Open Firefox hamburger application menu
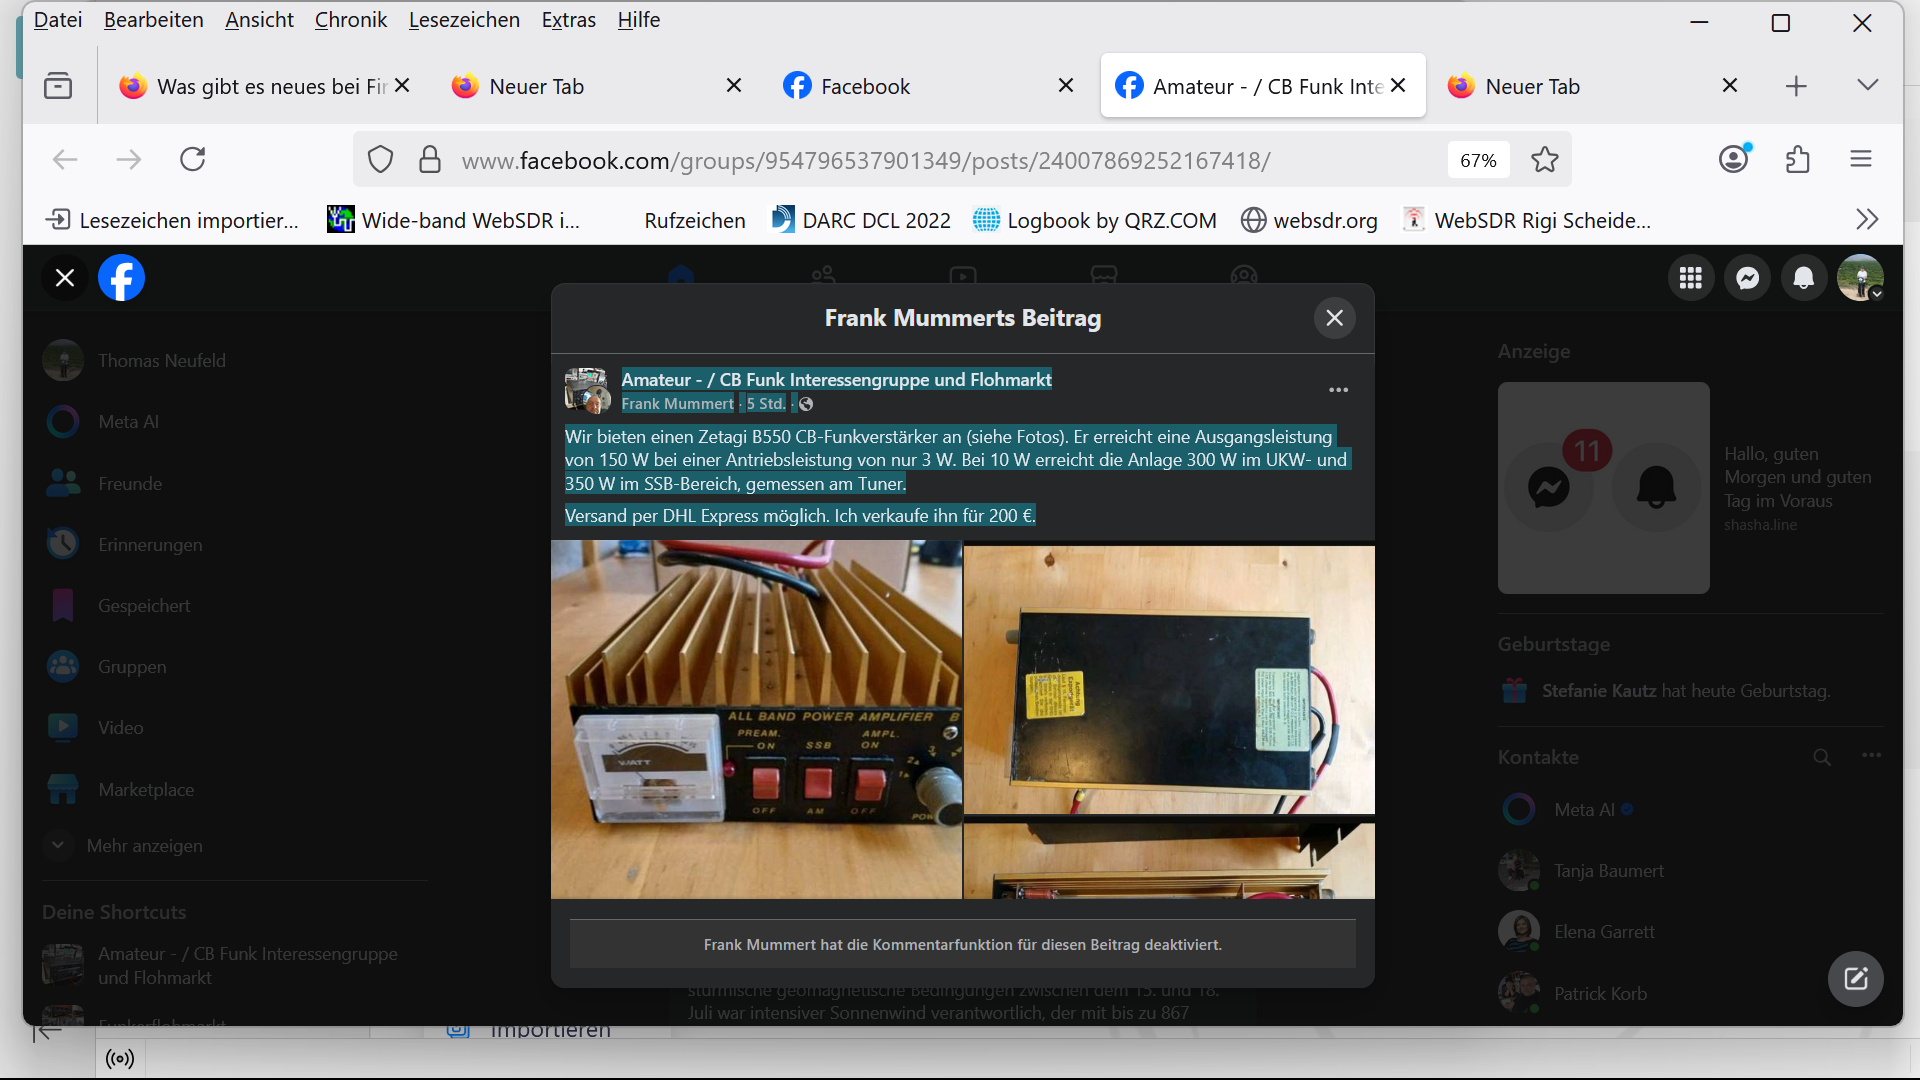 click(1860, 160)
